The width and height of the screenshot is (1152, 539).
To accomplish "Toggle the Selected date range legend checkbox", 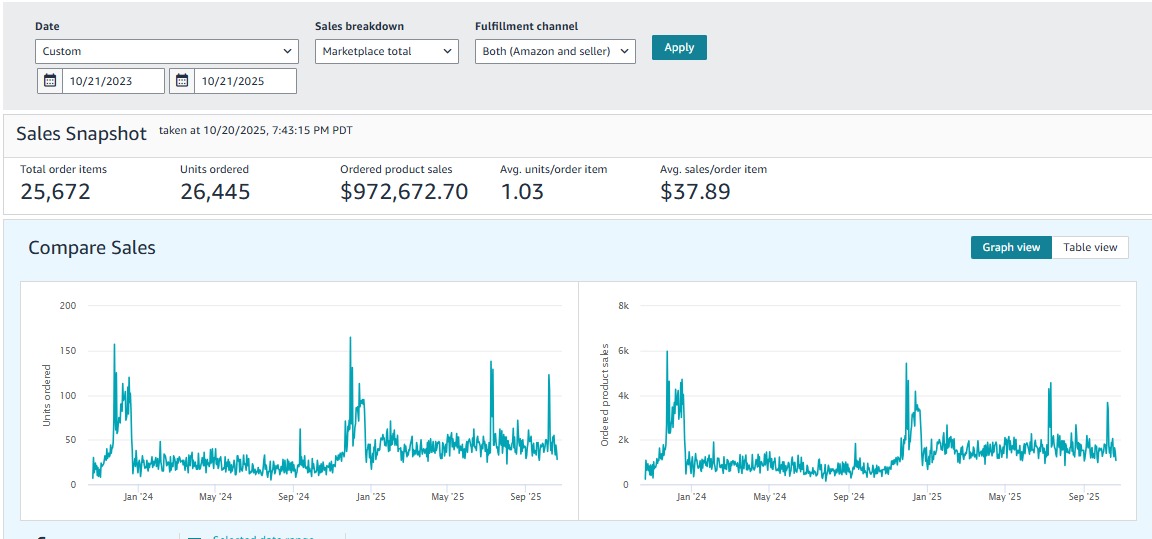I will pyautogui.click(x=194, y=537).
